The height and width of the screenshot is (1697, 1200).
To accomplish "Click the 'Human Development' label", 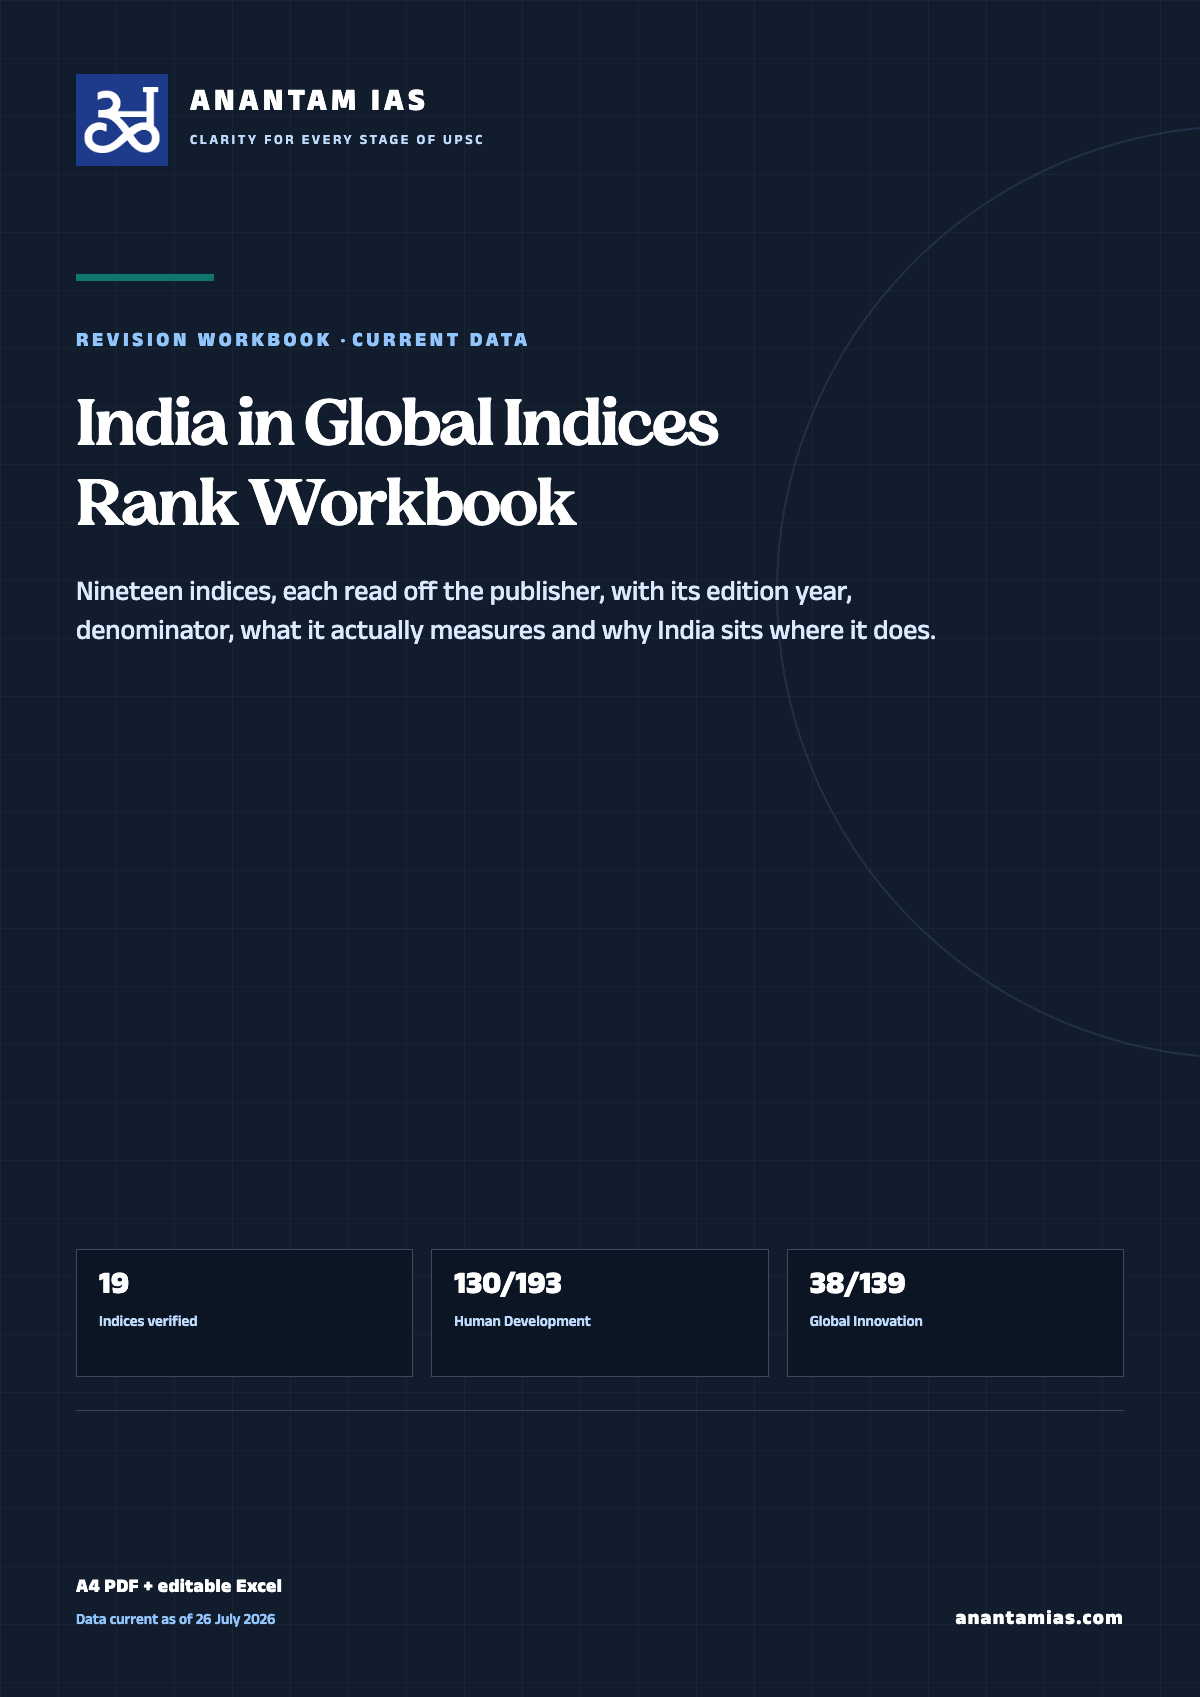I will [x=522, y=1321].
